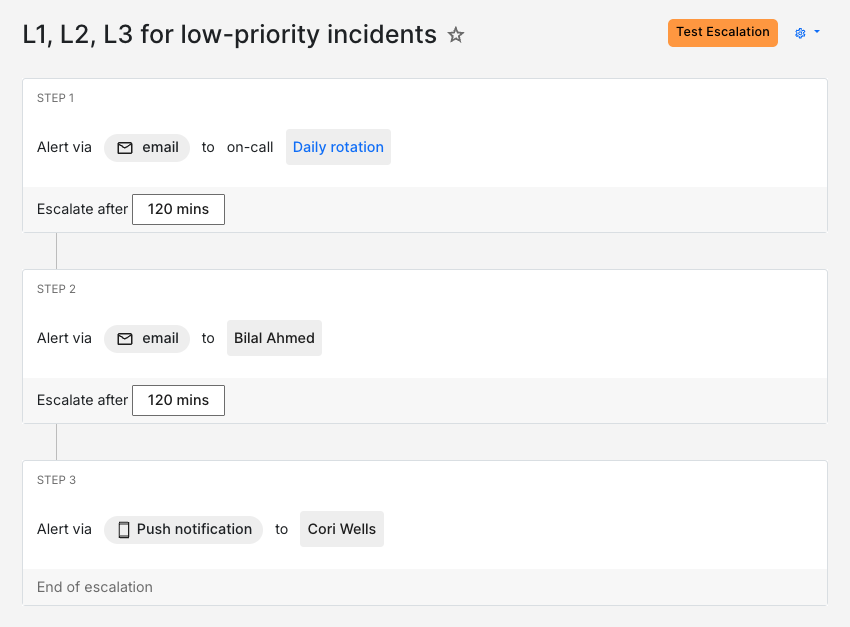
Task: Expand the caret next to the settings gear
Action: pyautogui.click(x=816, y=32)
